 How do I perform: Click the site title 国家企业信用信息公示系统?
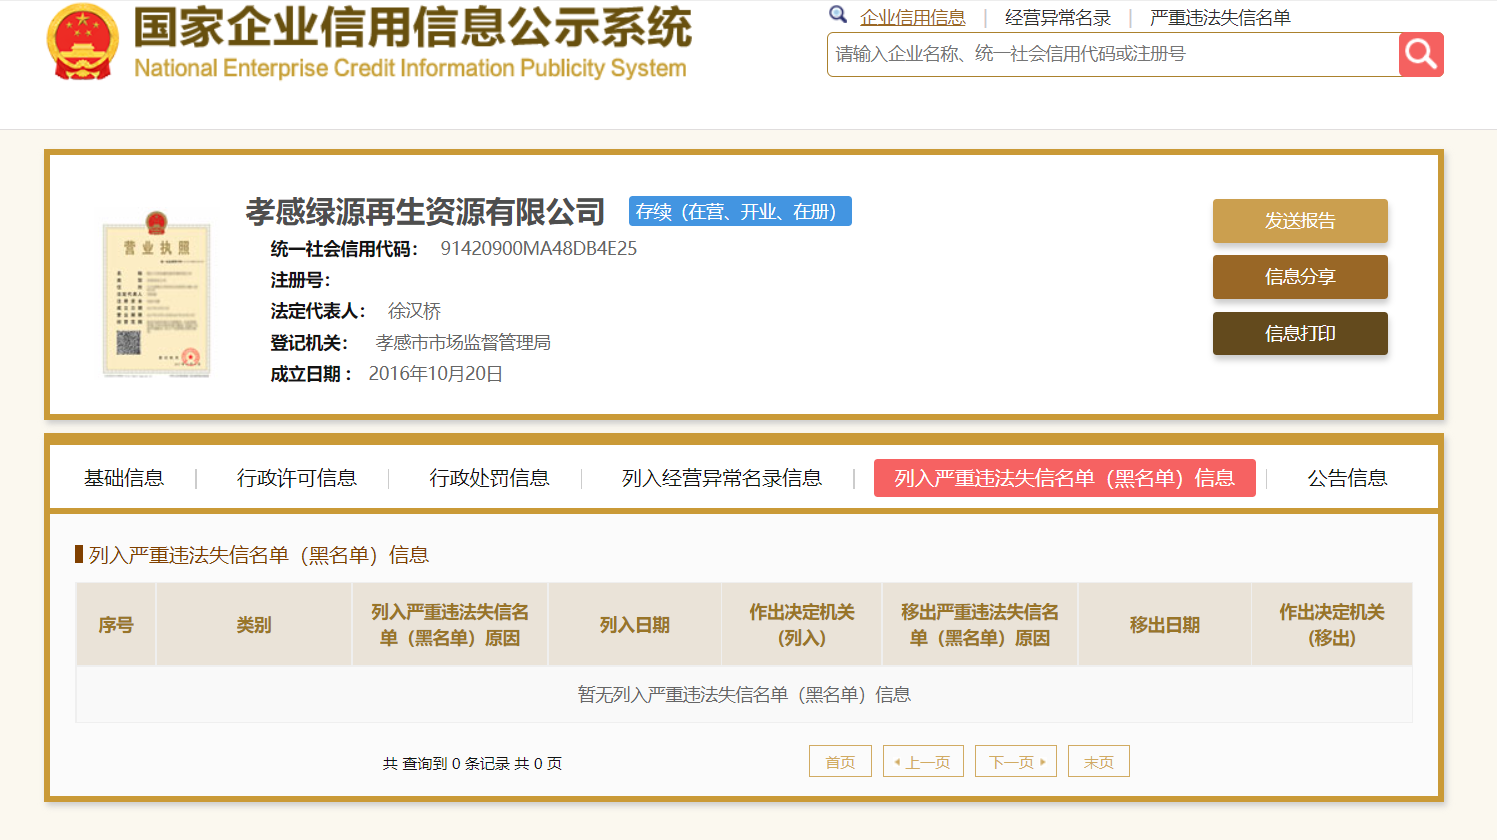coord(412,27)
